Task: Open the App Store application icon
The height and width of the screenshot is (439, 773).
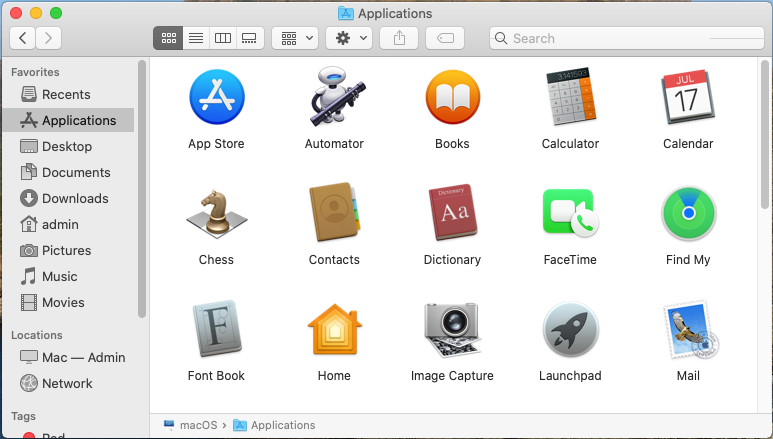Action: [216, 97]
